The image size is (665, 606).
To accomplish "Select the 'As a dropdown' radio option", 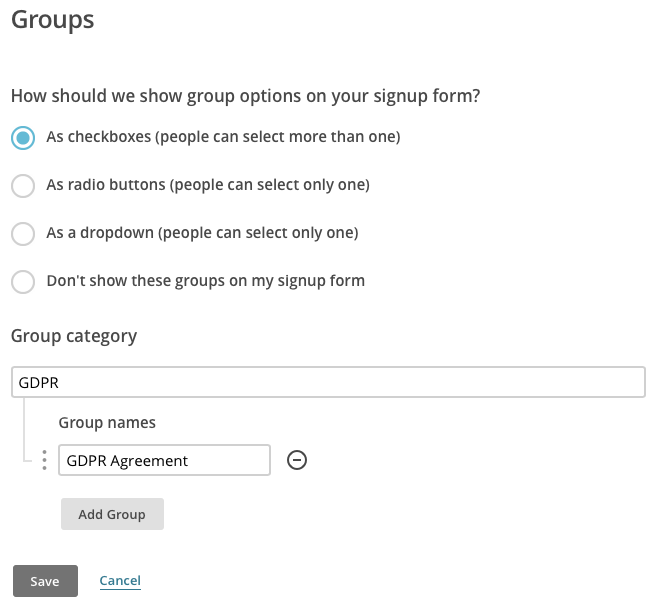I will (x=23, y=233).
